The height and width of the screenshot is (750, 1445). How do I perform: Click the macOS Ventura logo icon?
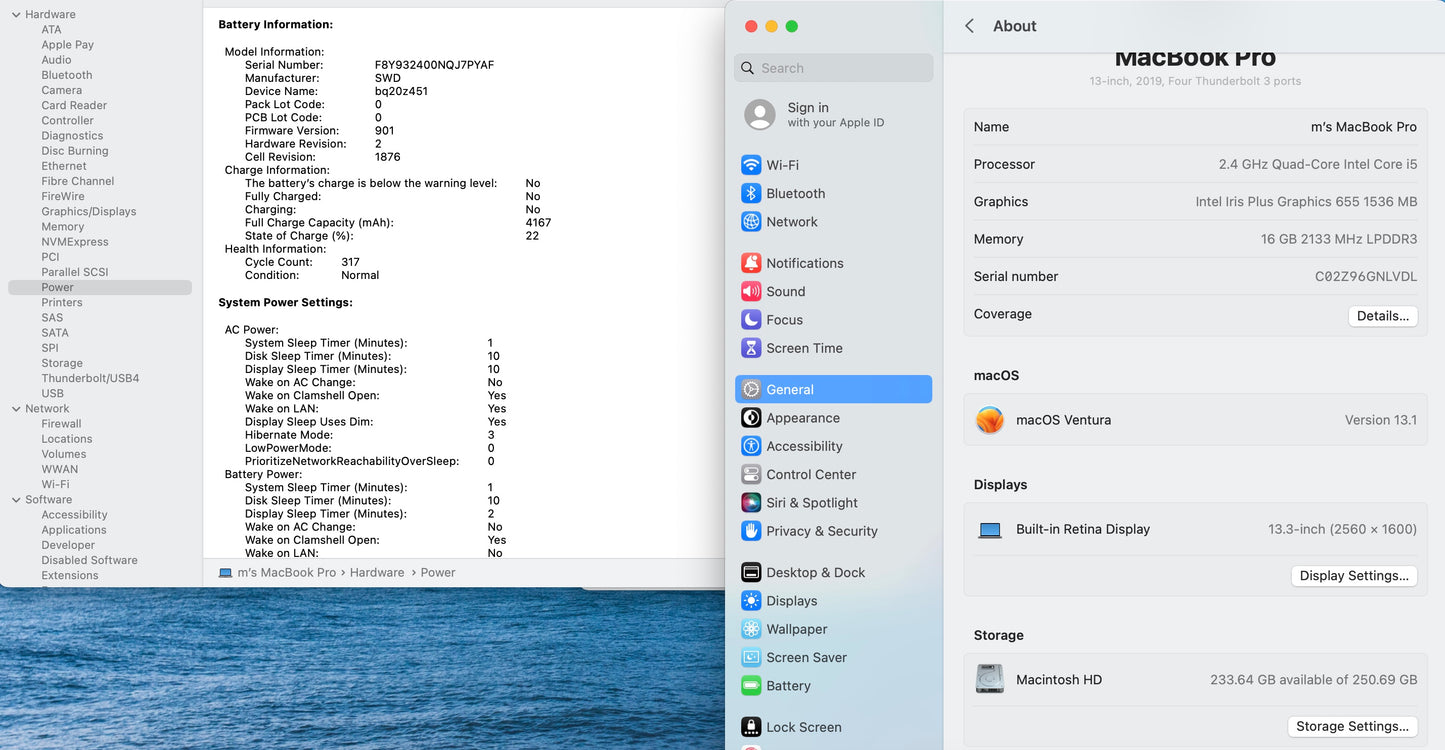[990, 420]
